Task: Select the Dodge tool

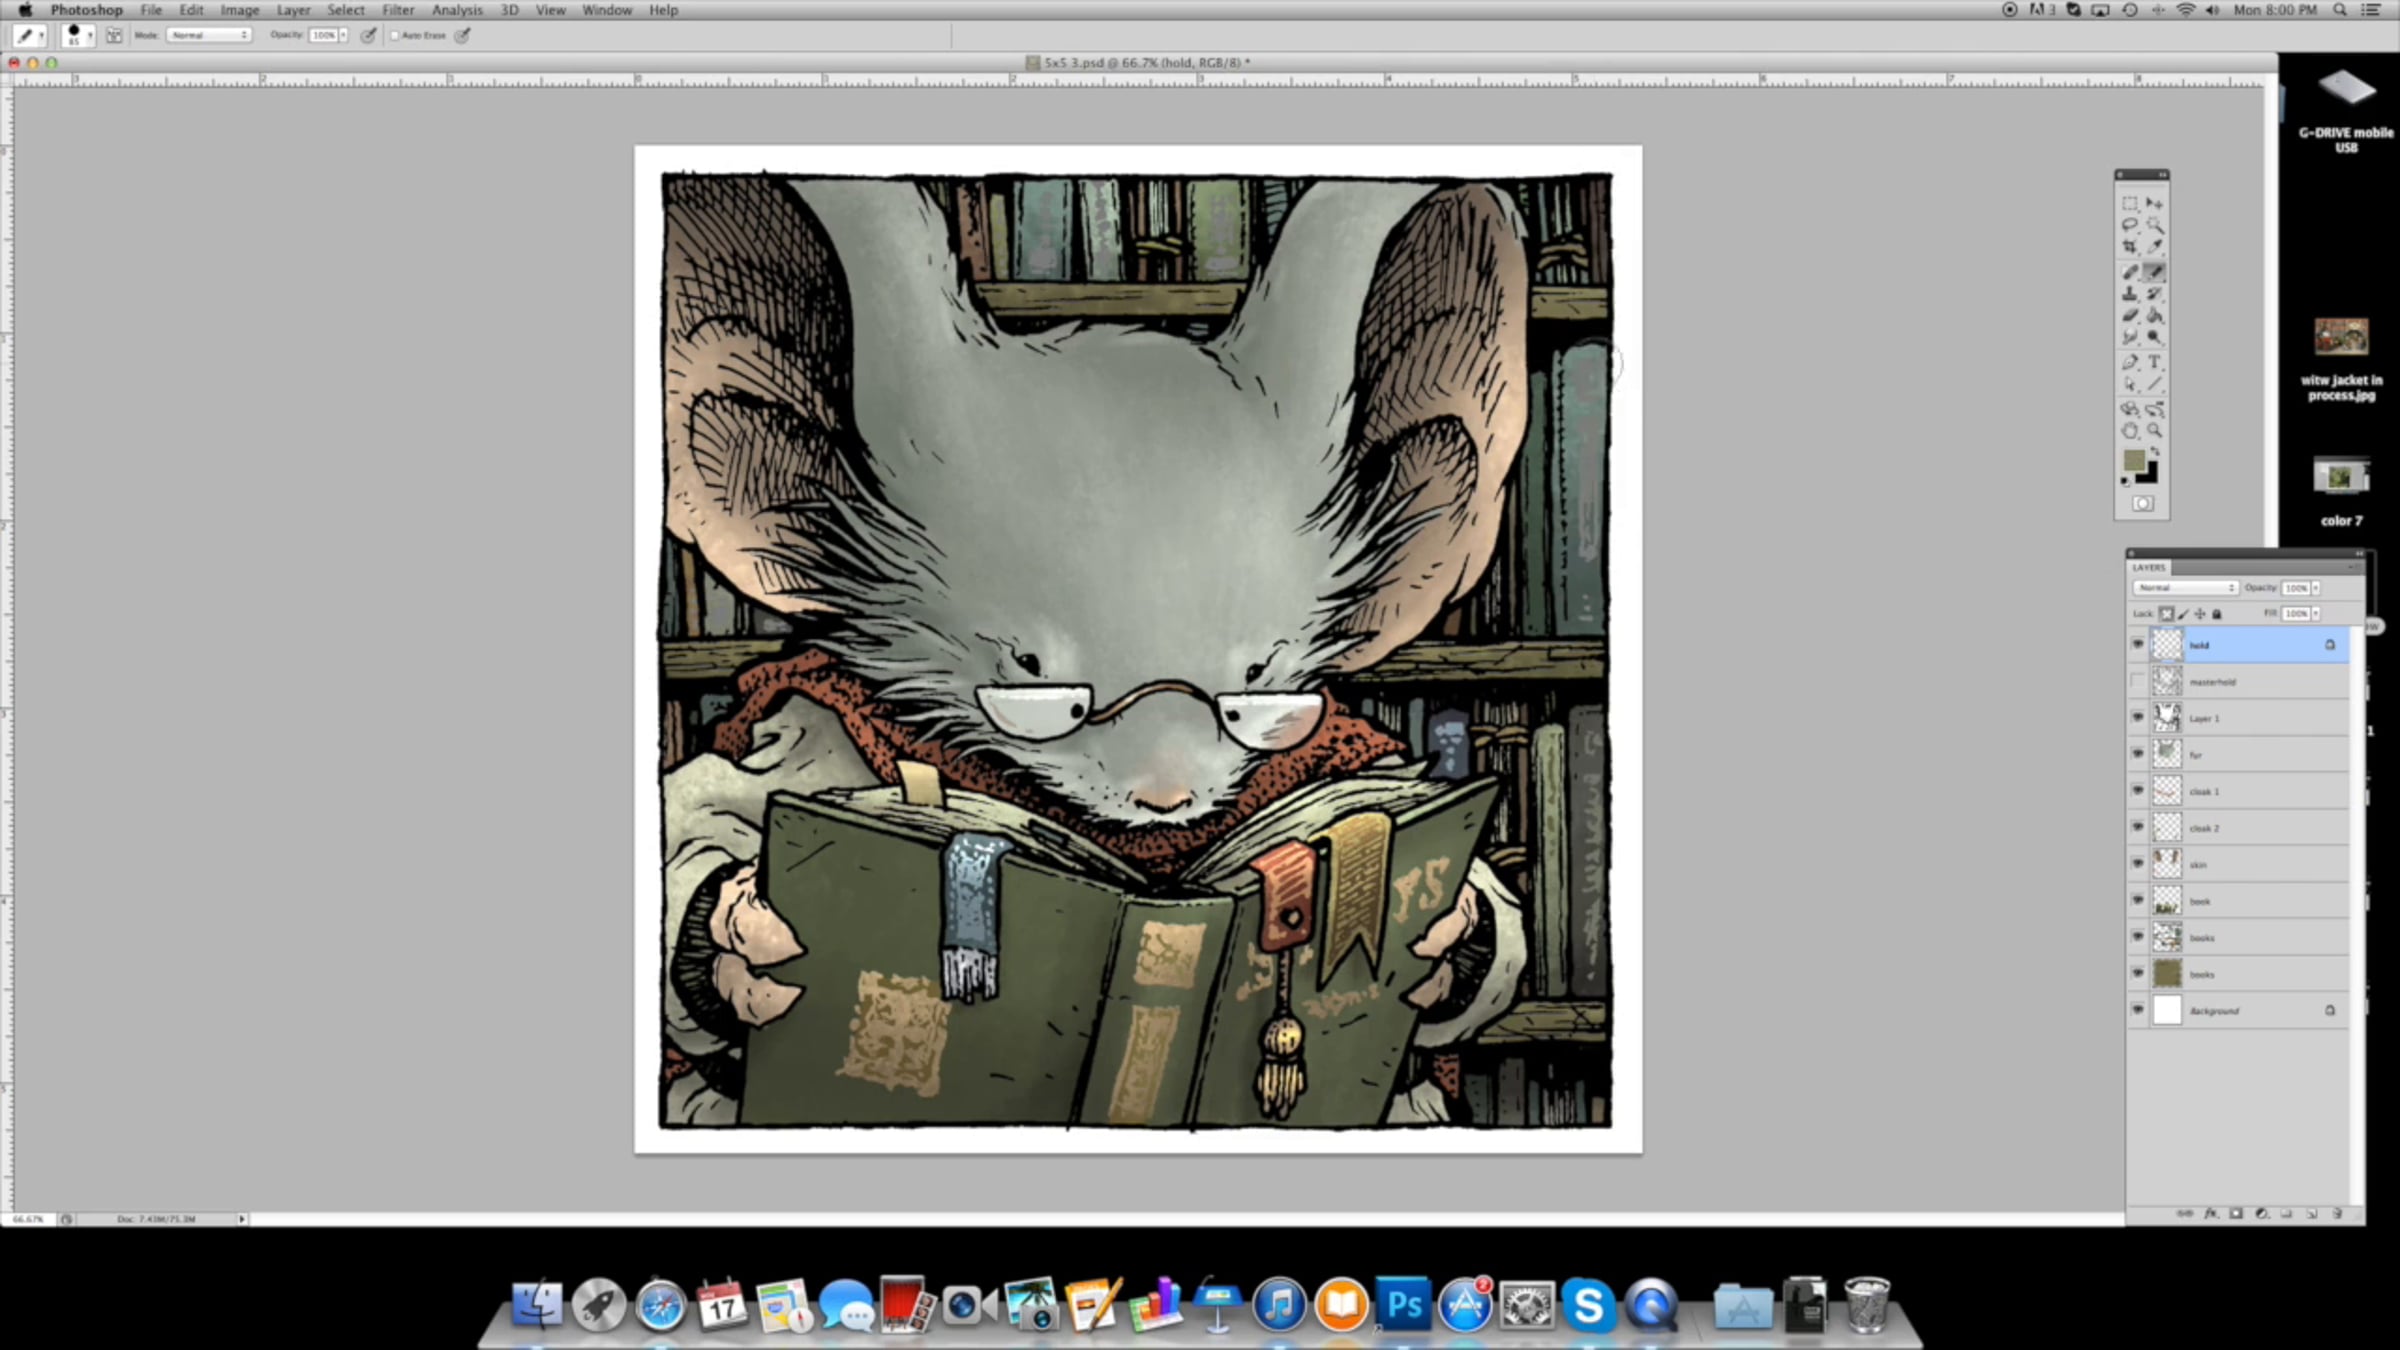Action: [x=2155, y=338]
